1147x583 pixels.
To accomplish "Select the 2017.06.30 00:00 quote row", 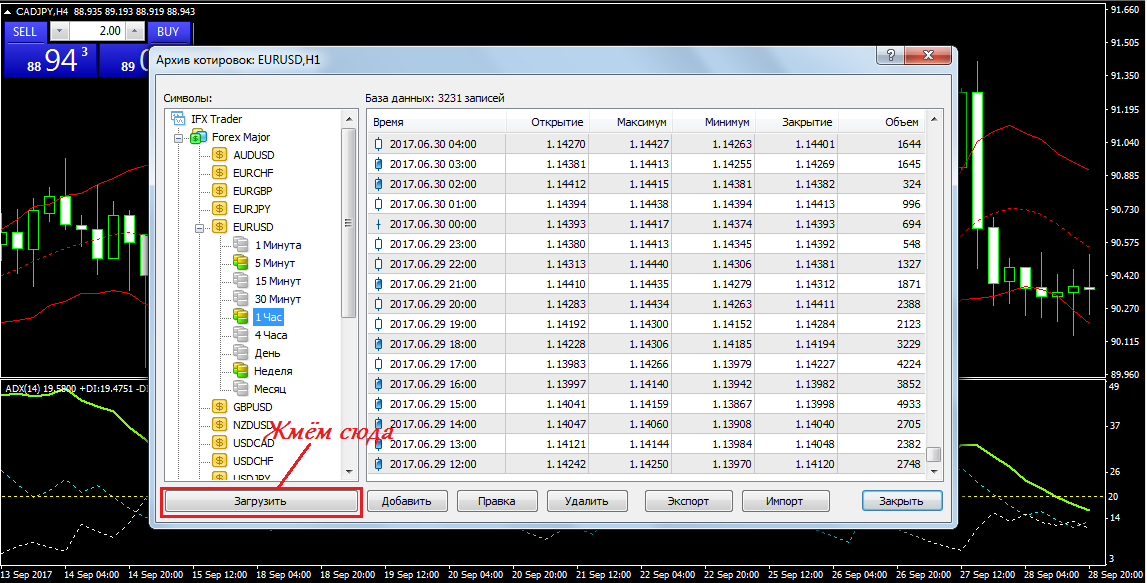I will [x=647, y=224].
